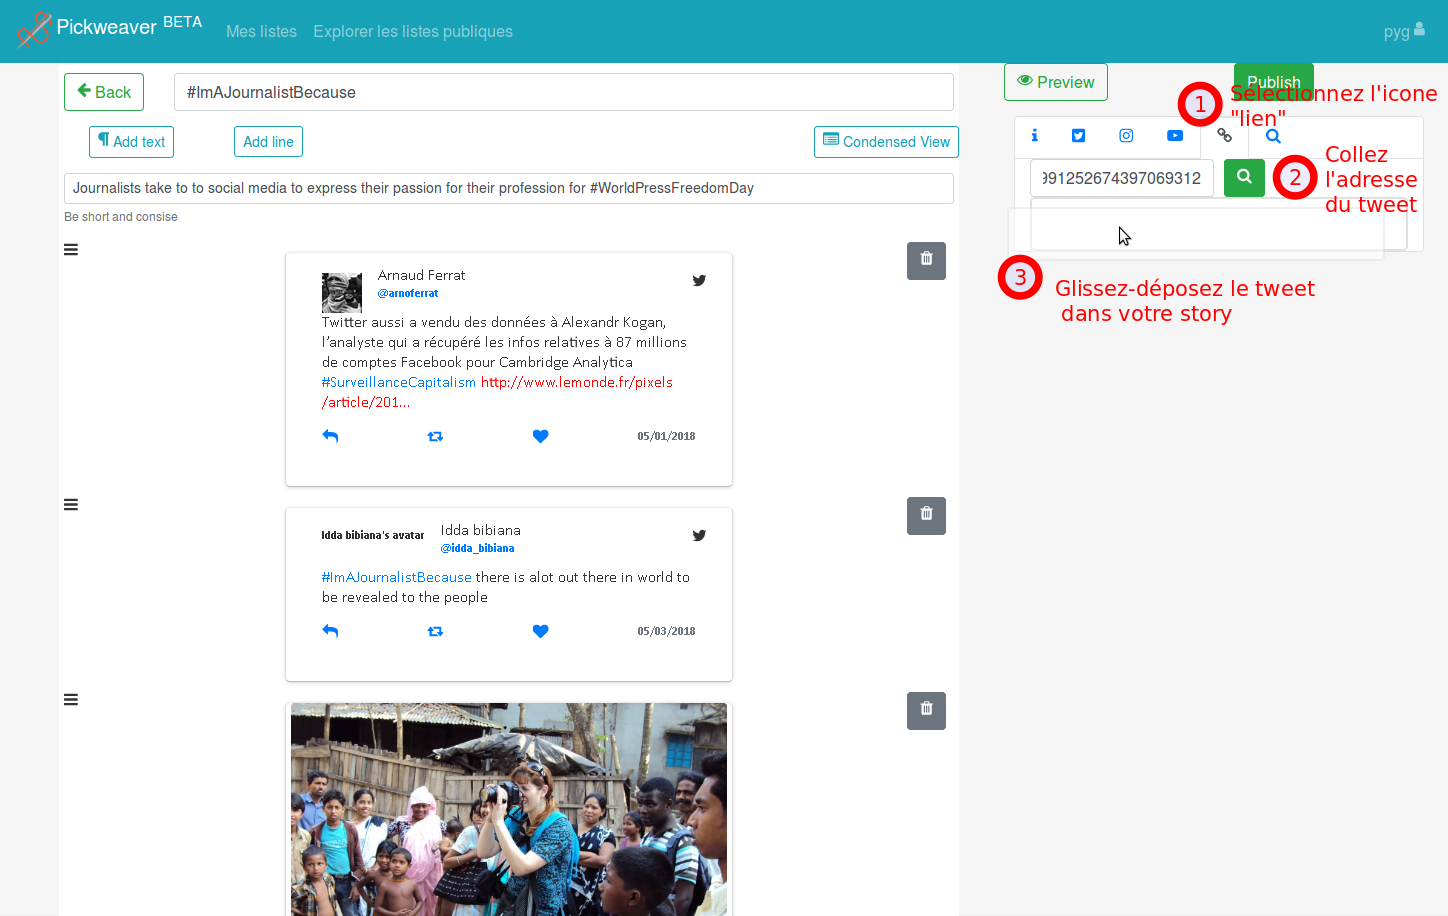Image resolution: width=1448 pixels, height=916 pixels.
Task: Go back with the Back button
Action: (104, 92)
